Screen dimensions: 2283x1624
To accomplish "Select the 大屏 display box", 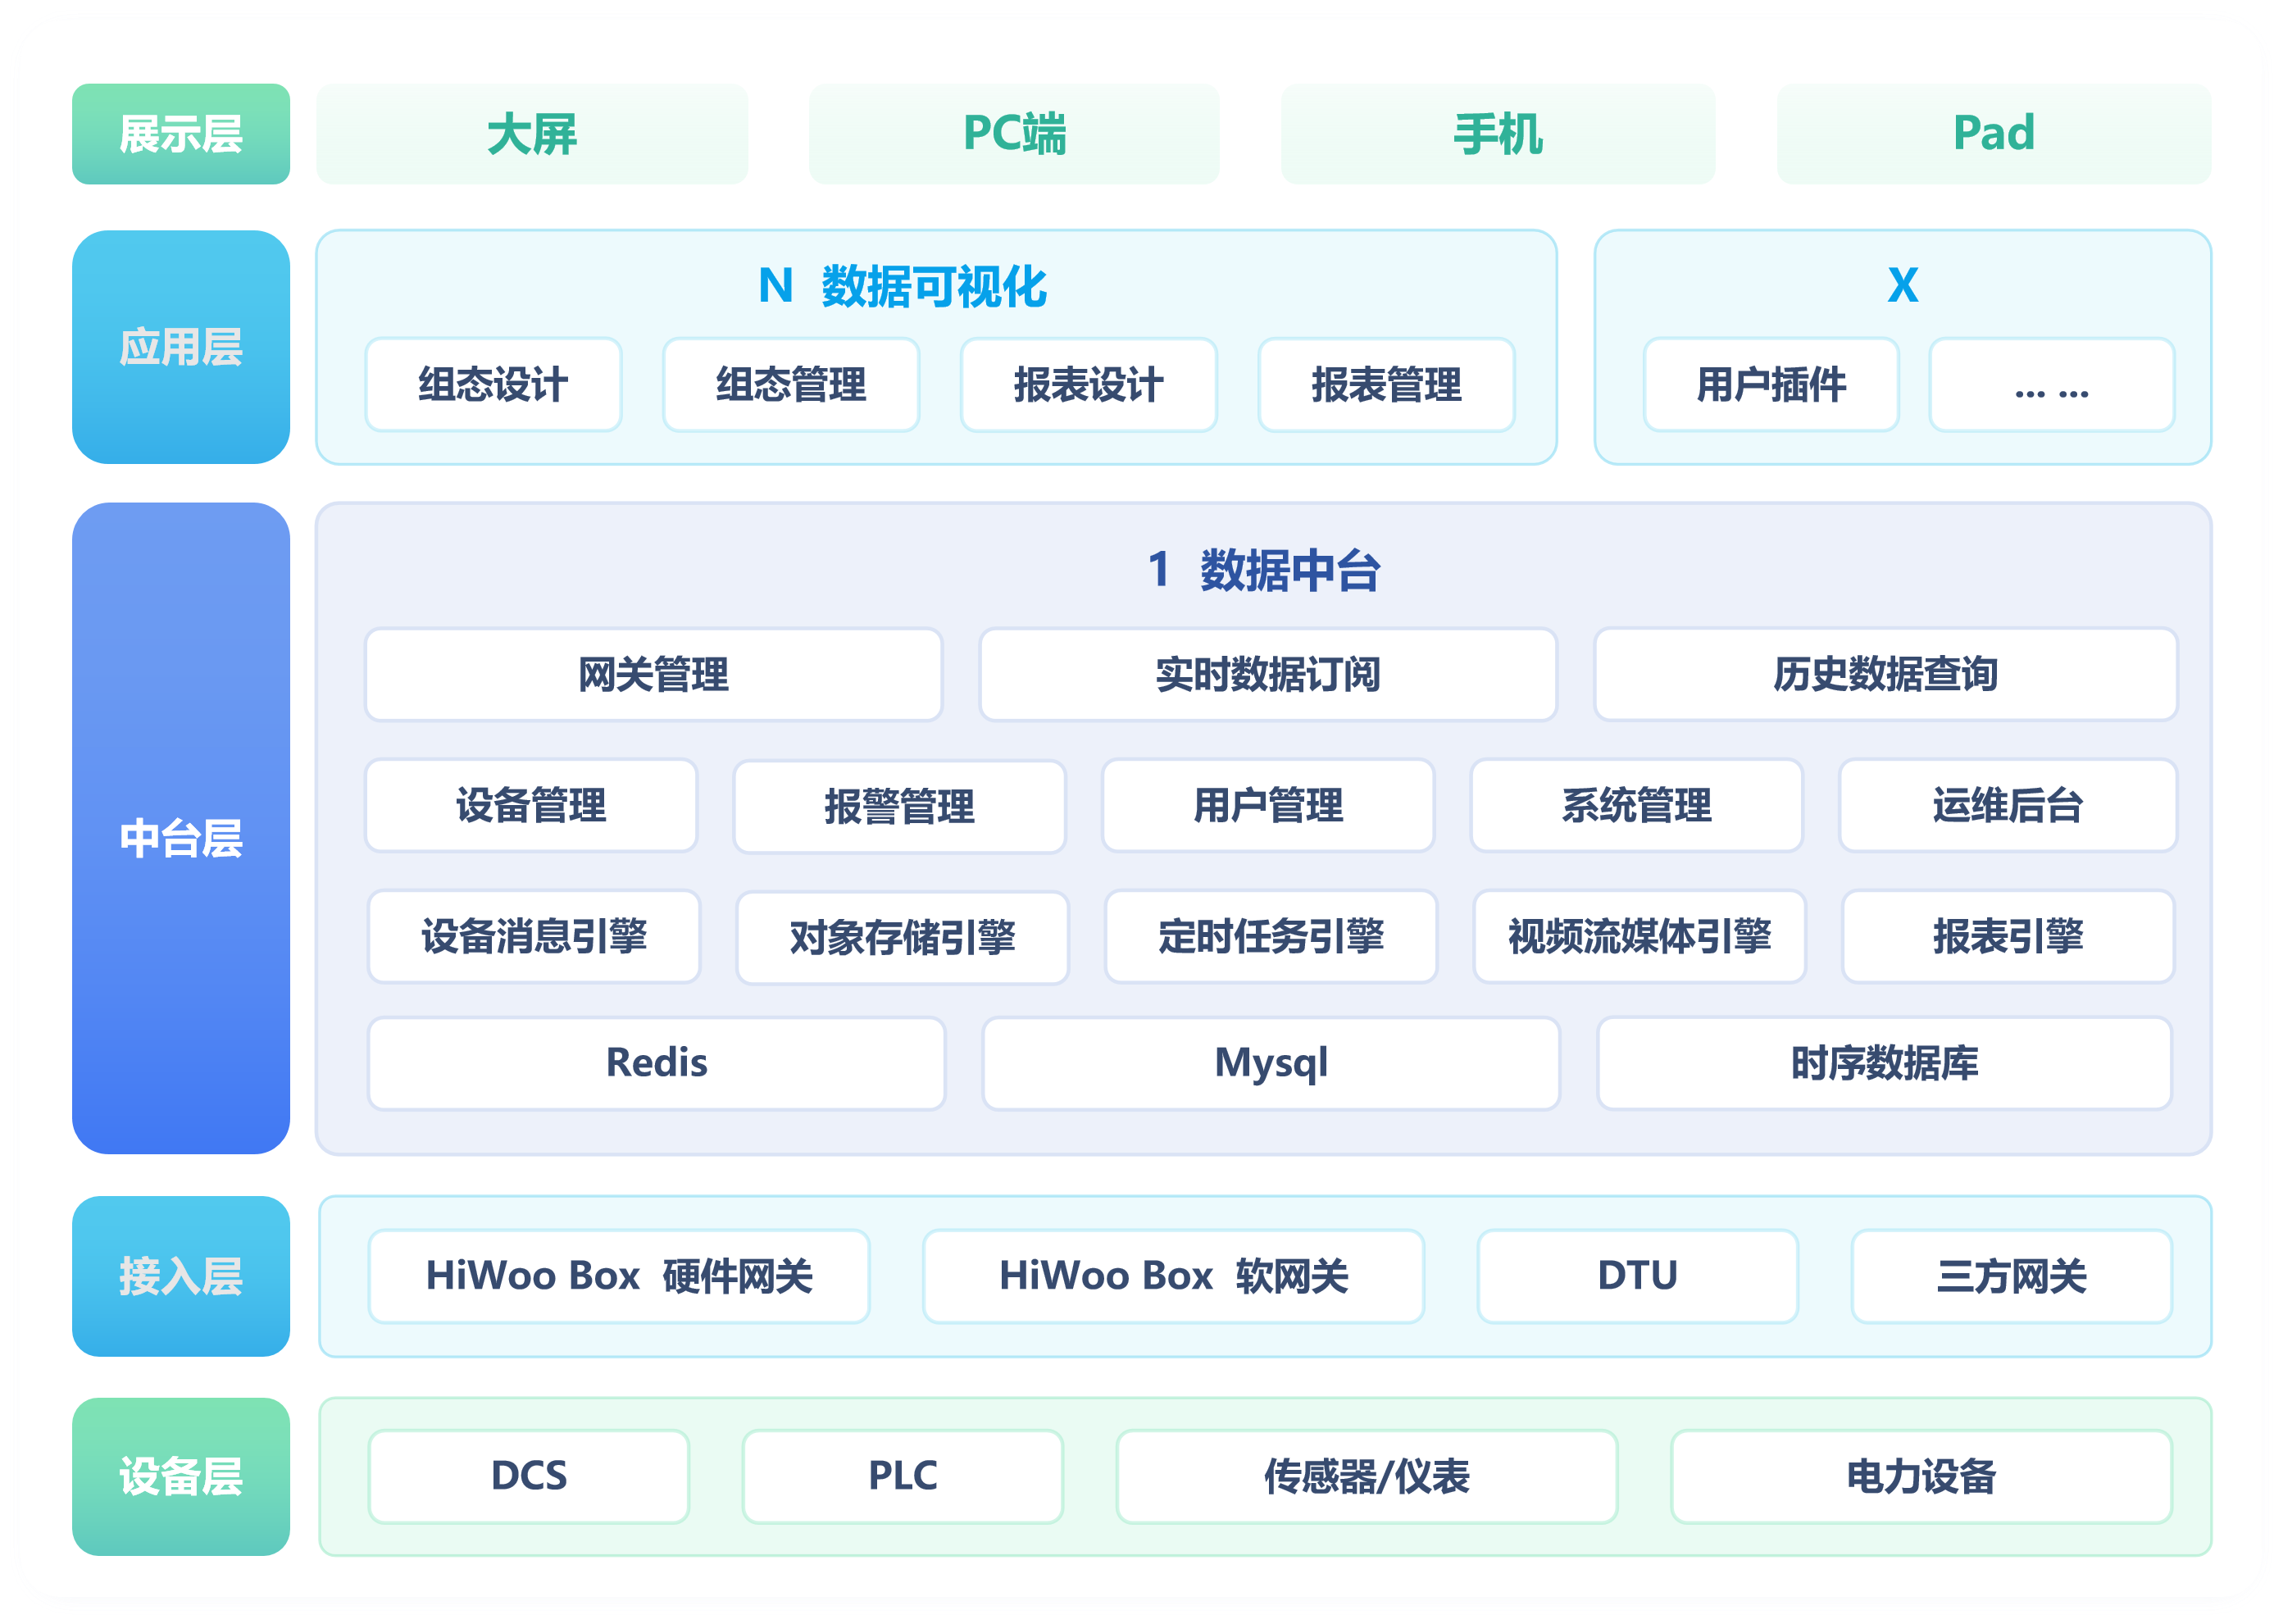I will 532,134.
